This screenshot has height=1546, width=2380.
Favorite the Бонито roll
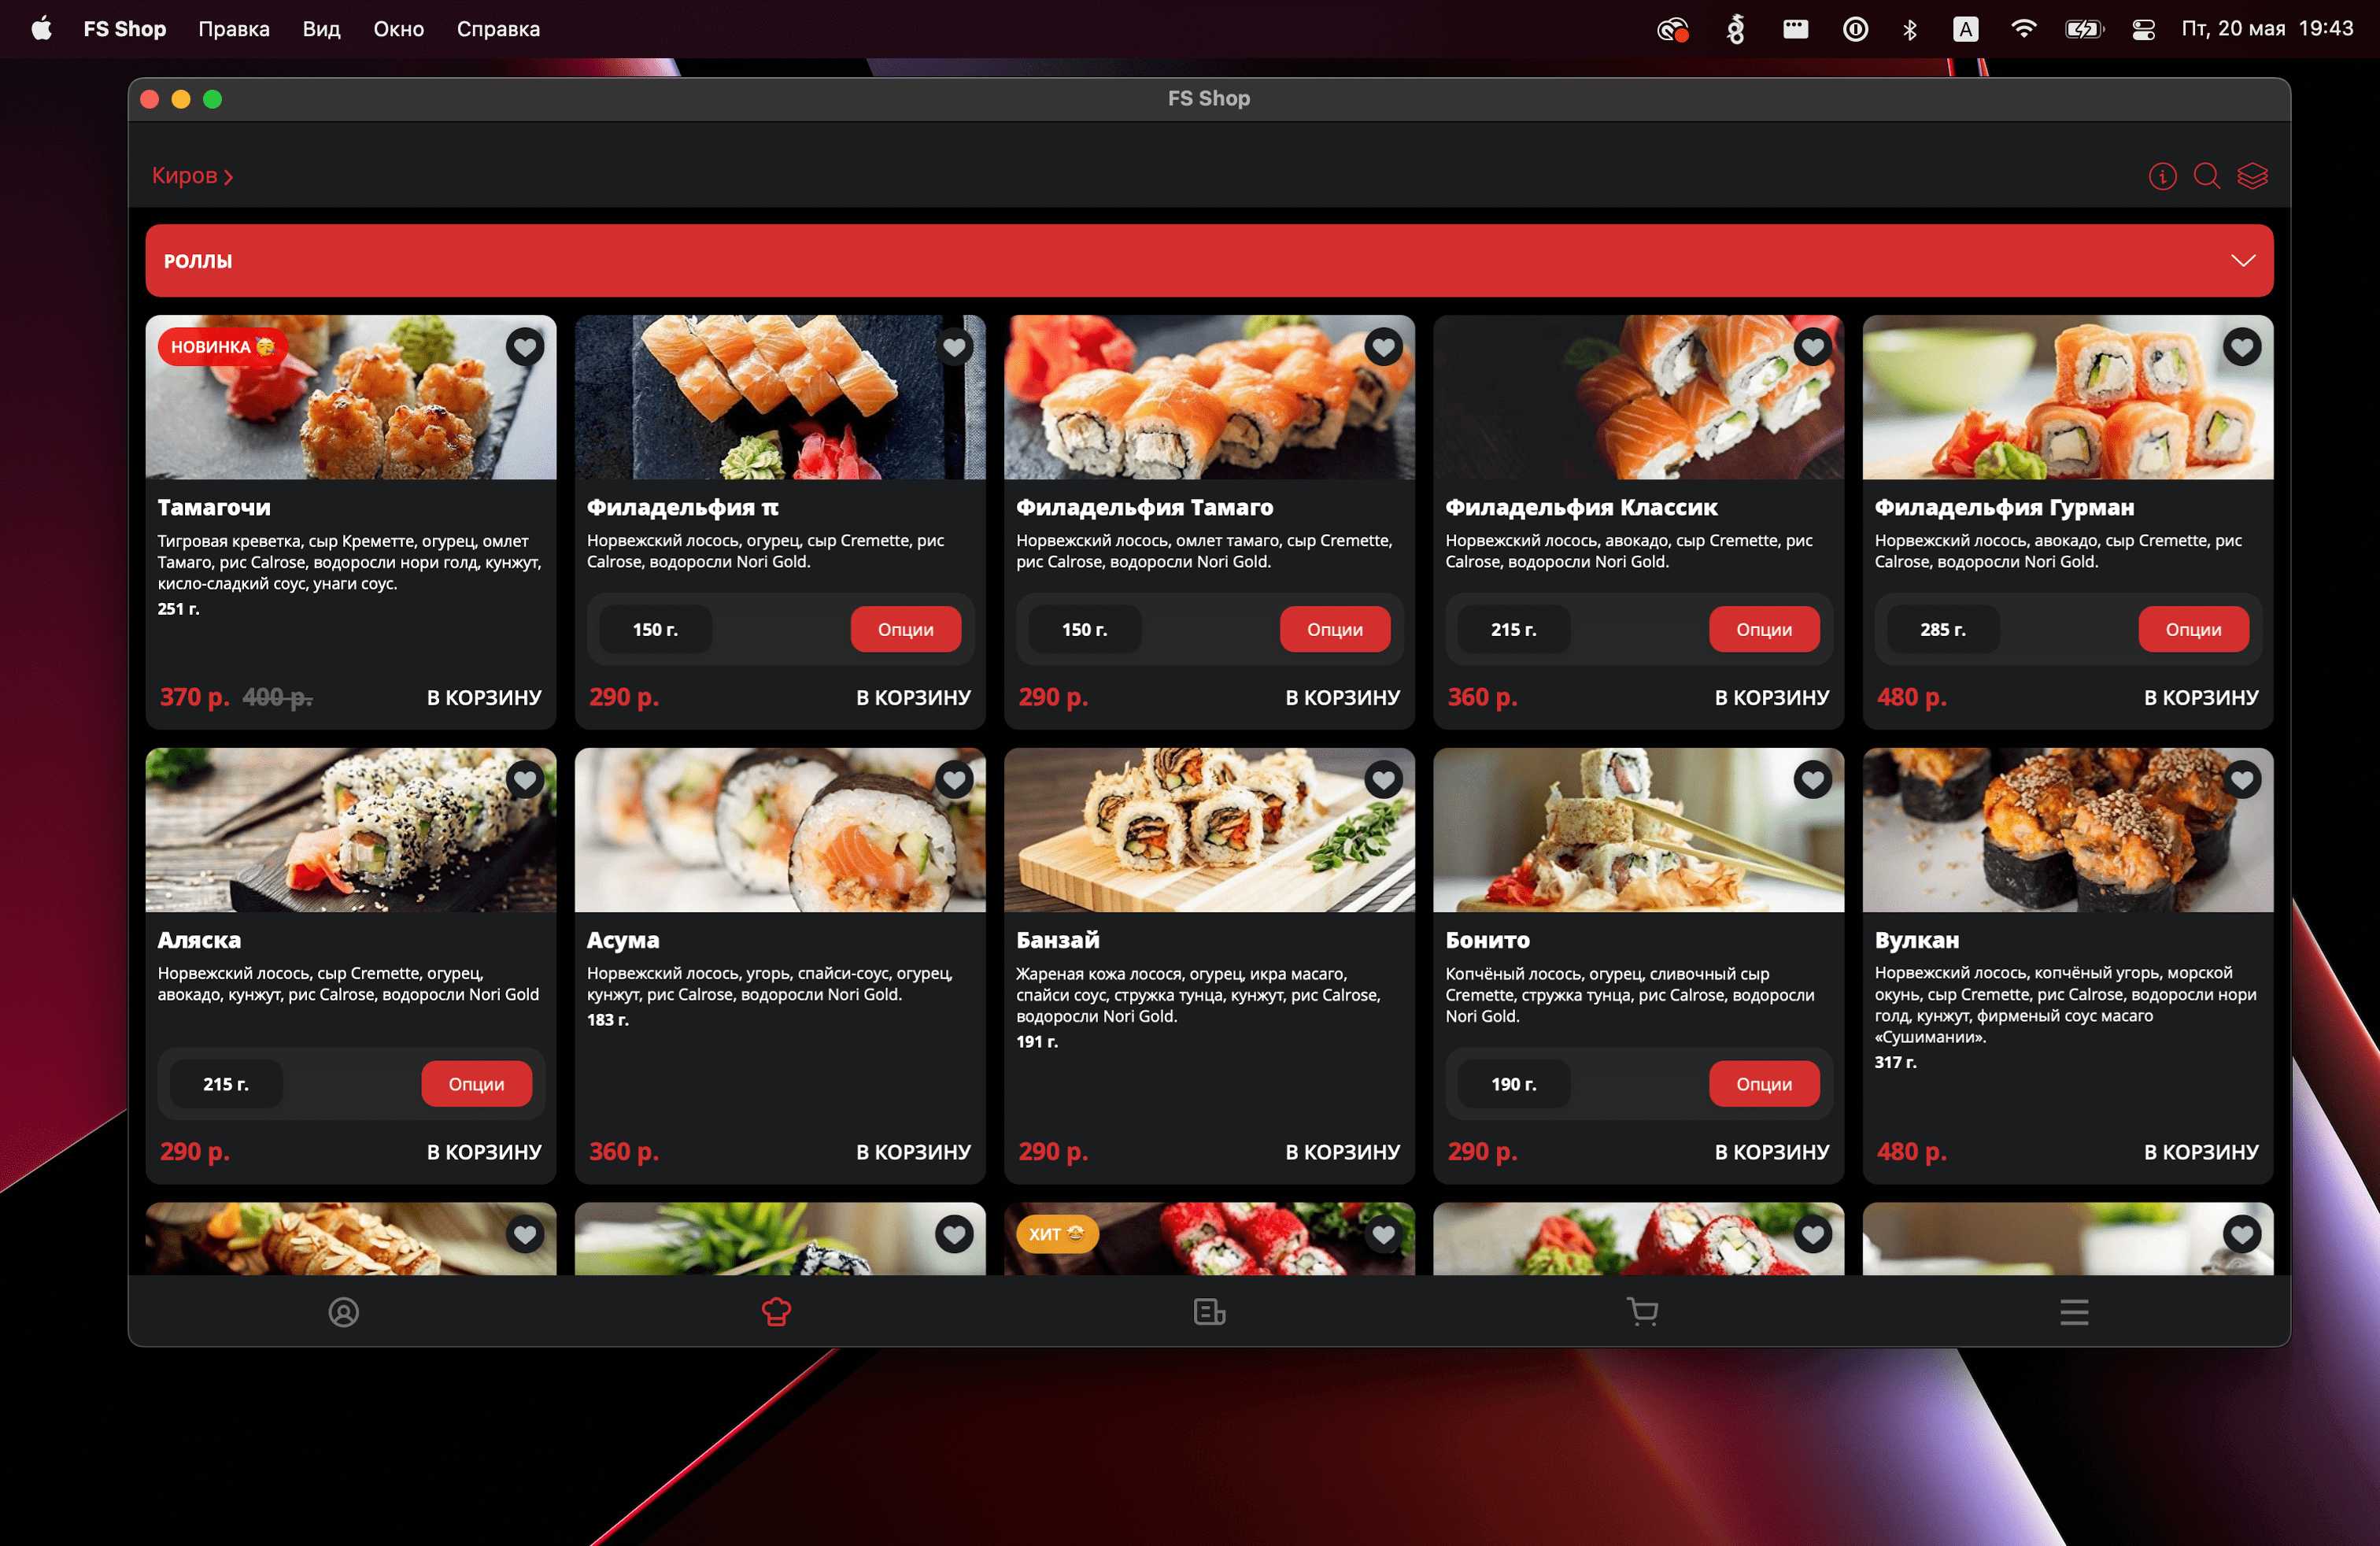[x=1813, y=780]
